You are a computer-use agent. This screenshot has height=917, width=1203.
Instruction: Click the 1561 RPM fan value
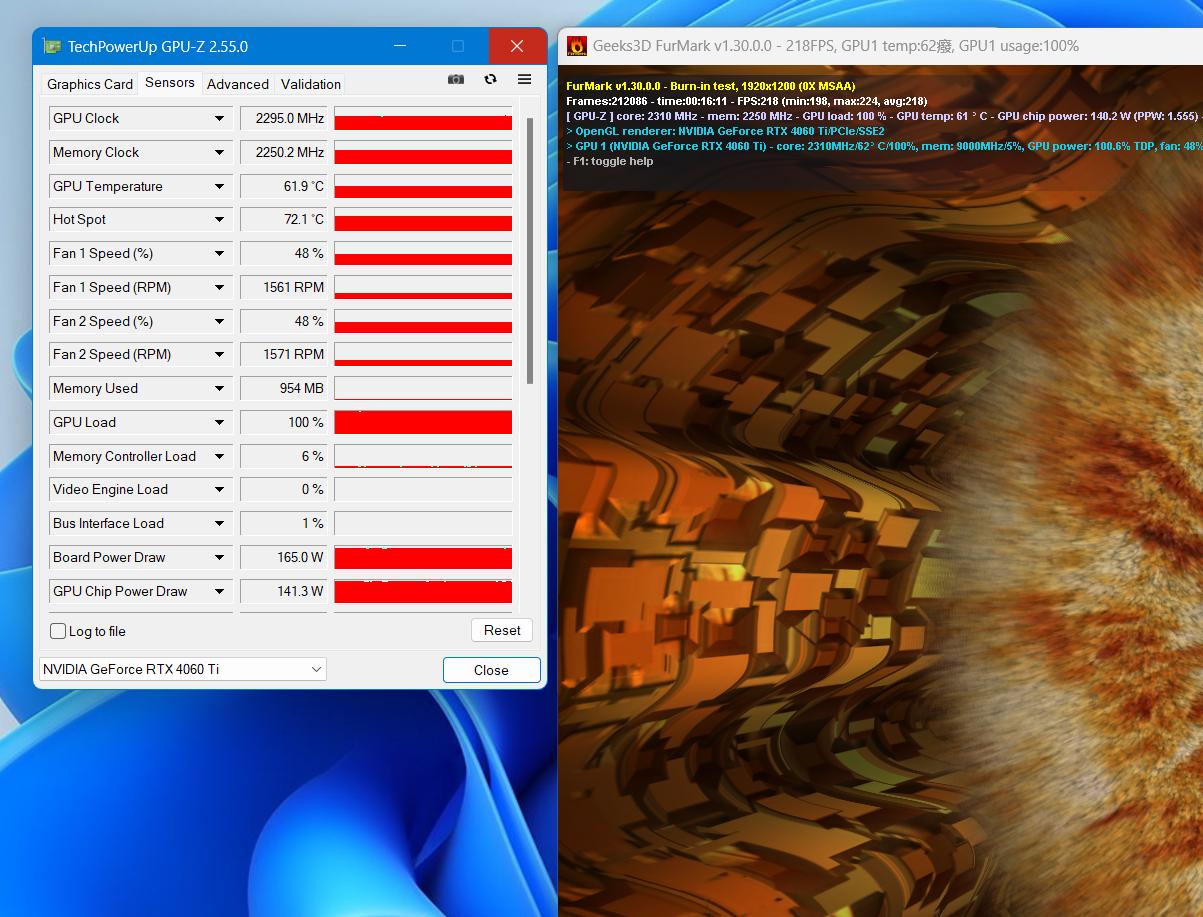pyautogui.click(x=284, y=288)
